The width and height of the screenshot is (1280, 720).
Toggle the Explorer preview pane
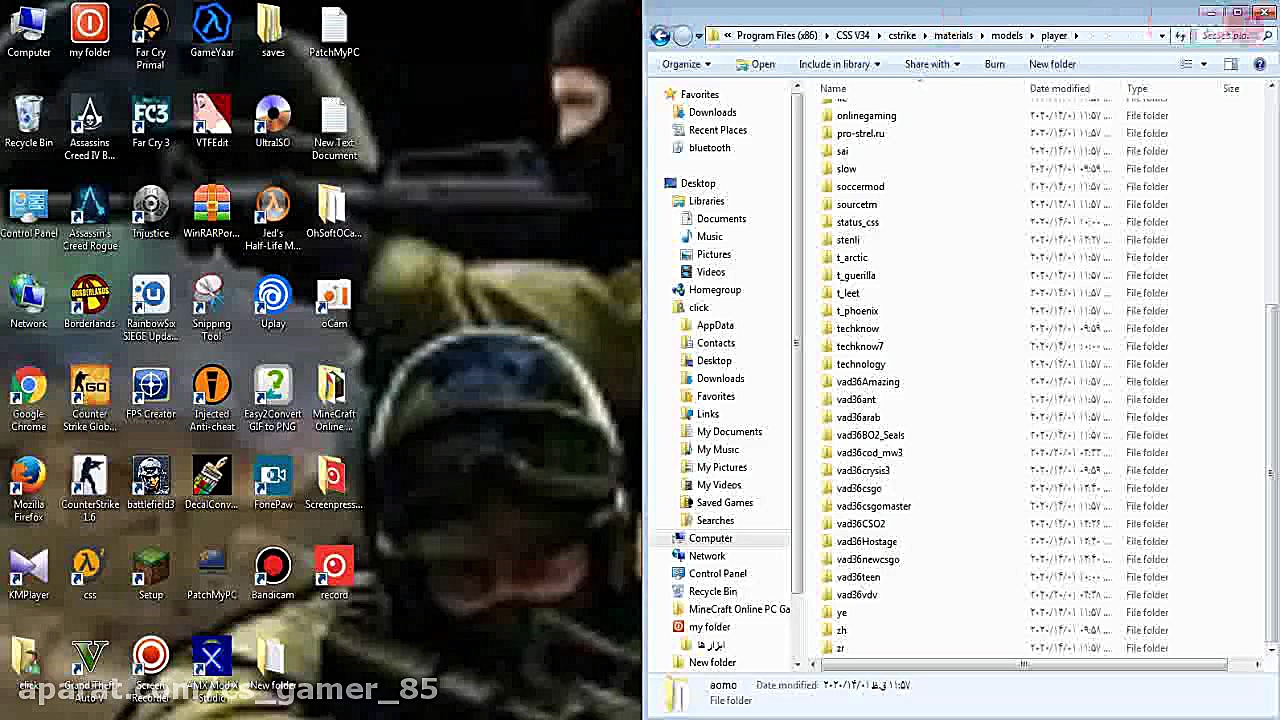[1231, 64]
